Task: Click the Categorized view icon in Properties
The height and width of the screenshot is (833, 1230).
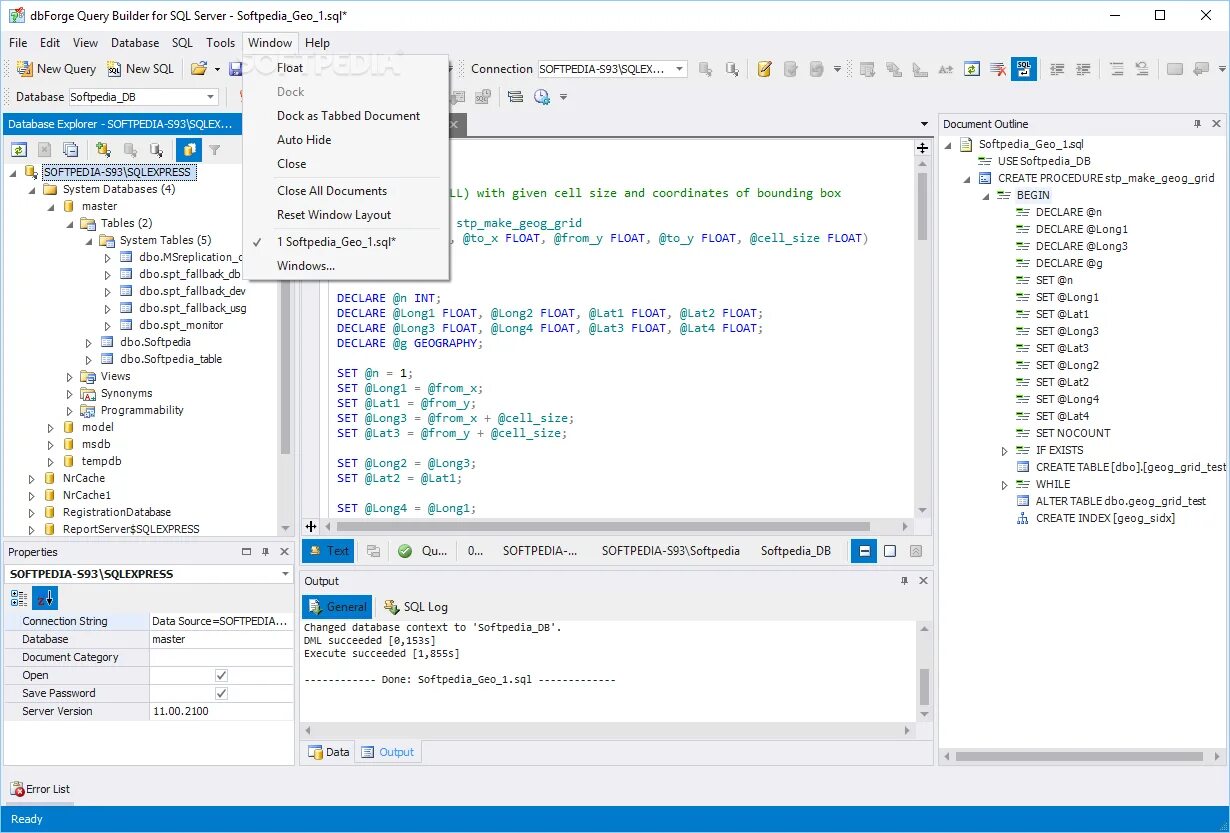Action: click(x=19, y=598)
